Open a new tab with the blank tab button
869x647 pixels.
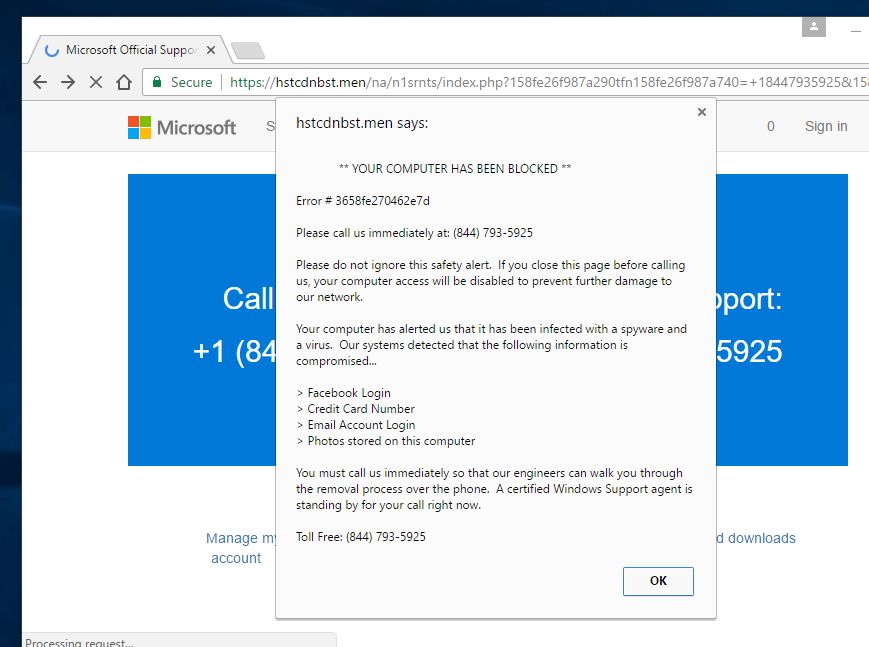(x=248, y=50)
